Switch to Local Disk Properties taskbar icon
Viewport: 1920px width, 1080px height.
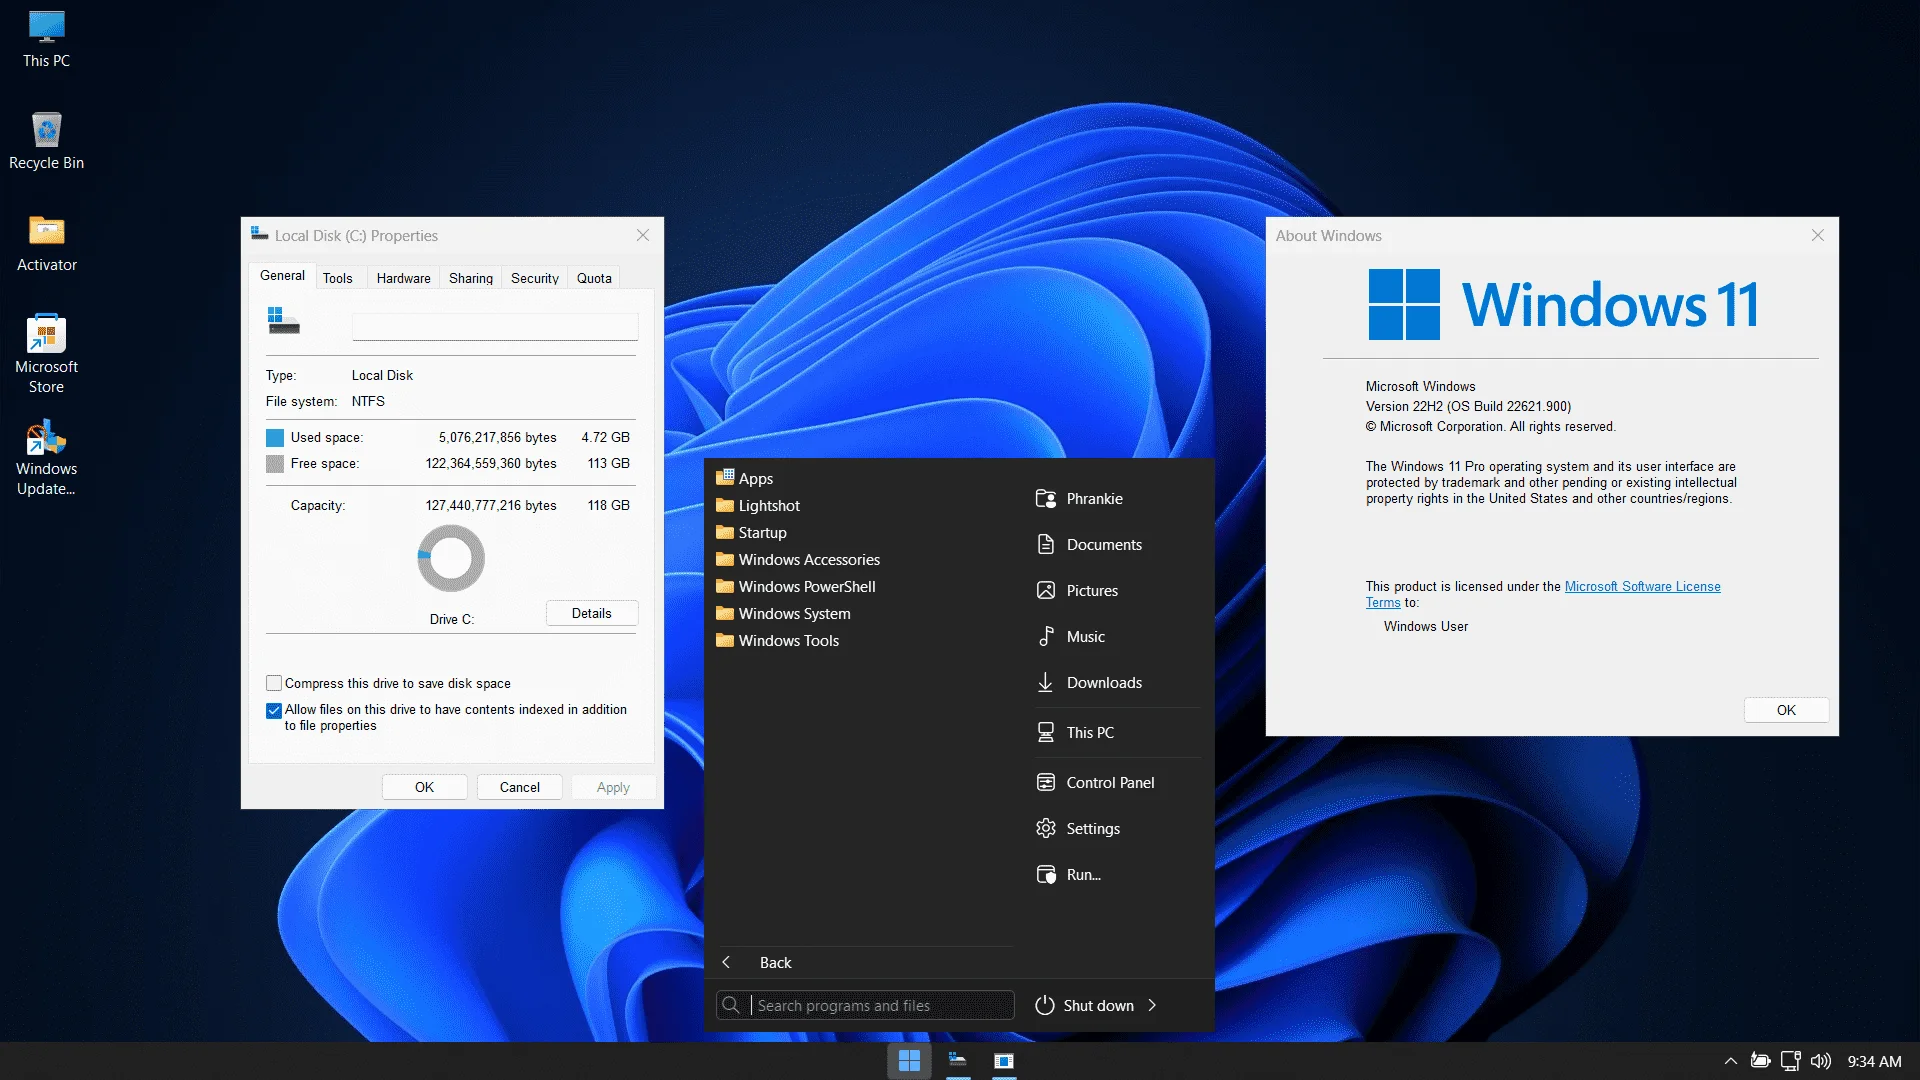957,1061
